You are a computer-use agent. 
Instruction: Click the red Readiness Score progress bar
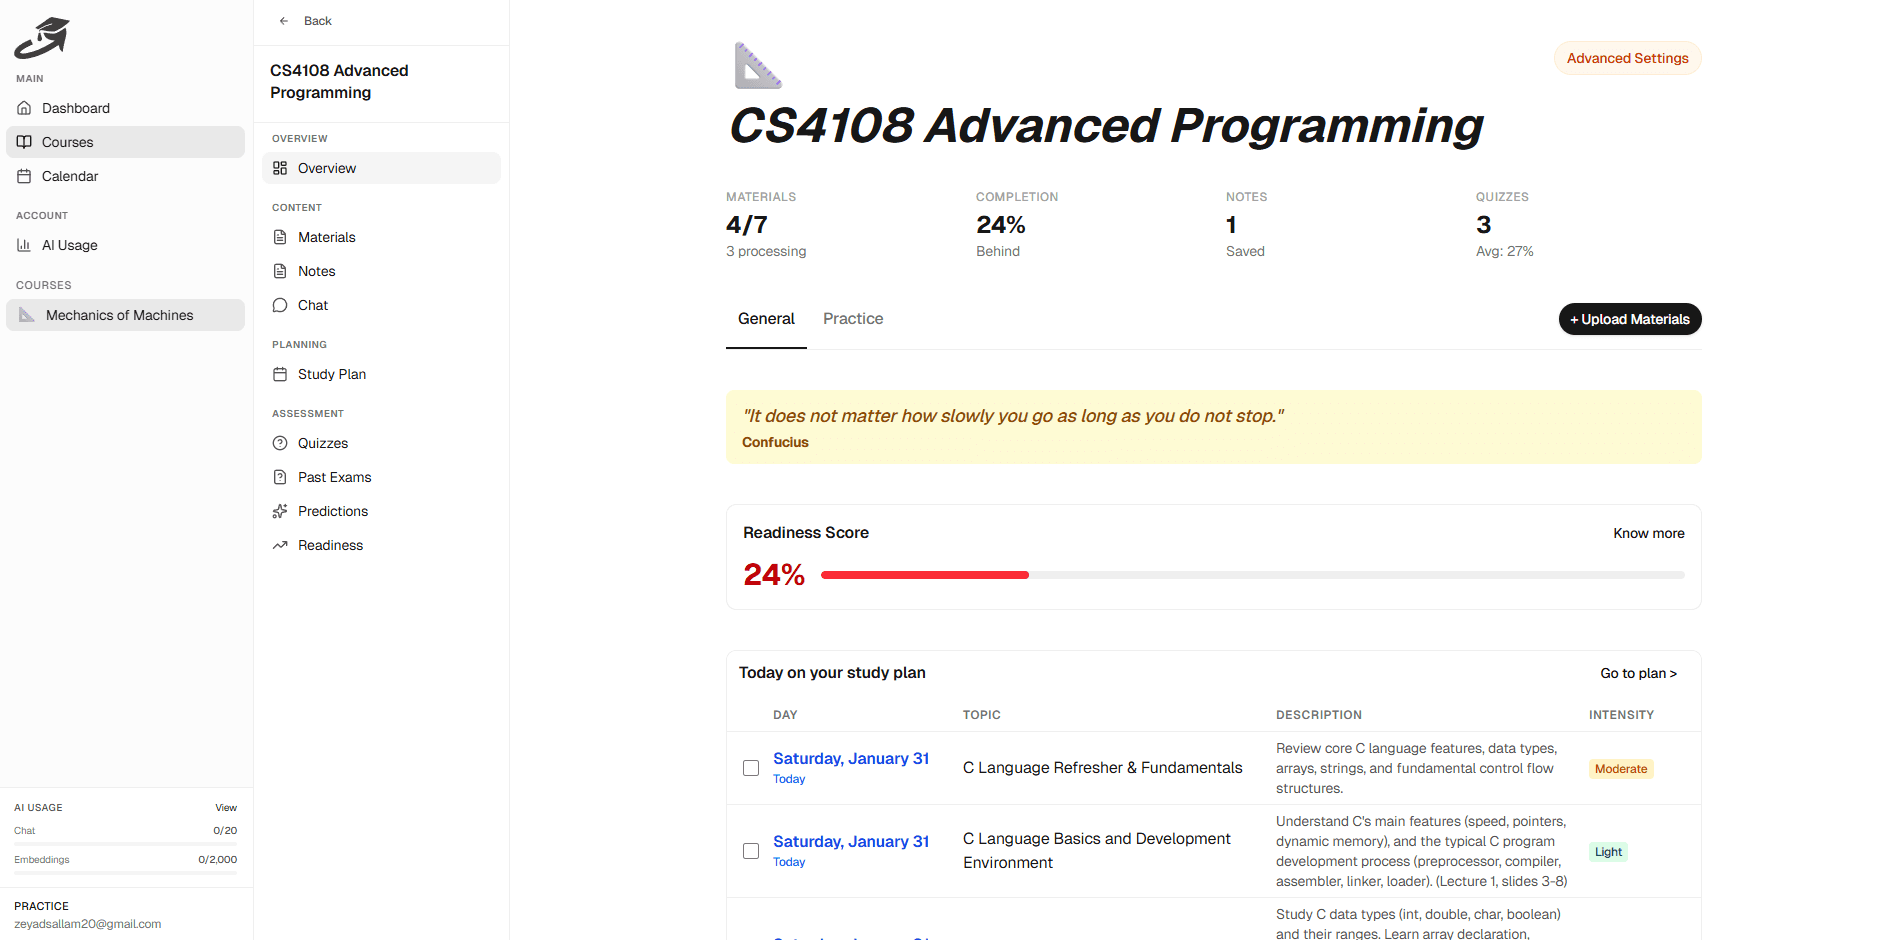pyautogui.click(x=924, y=575)
